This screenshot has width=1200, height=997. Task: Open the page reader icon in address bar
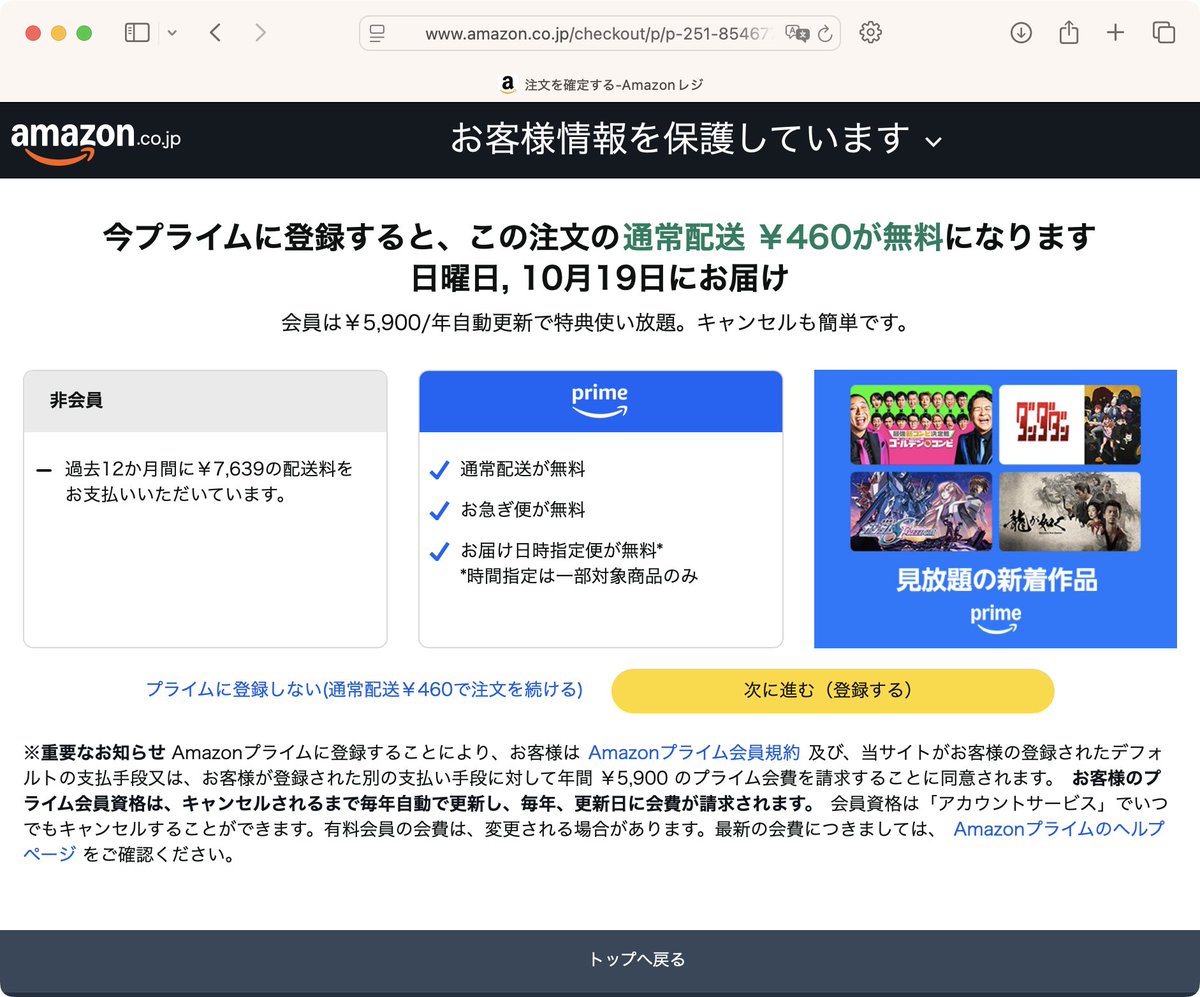(x=377, y=33)
